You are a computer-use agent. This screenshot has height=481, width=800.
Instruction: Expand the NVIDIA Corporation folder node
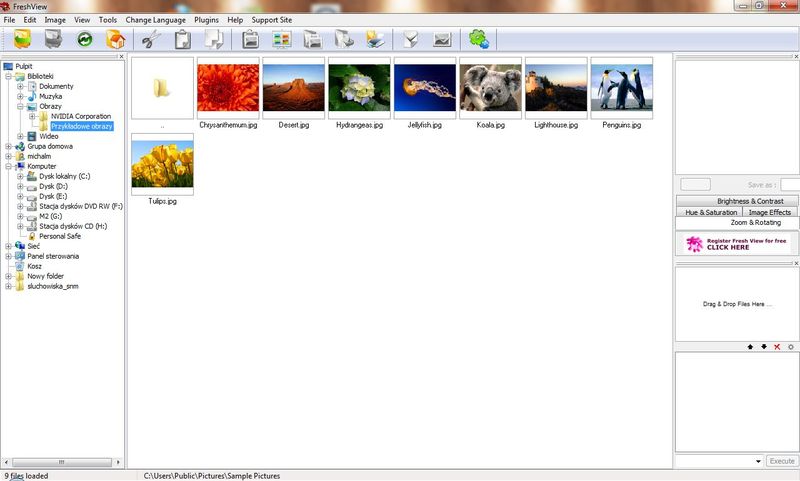coord(32,116)
